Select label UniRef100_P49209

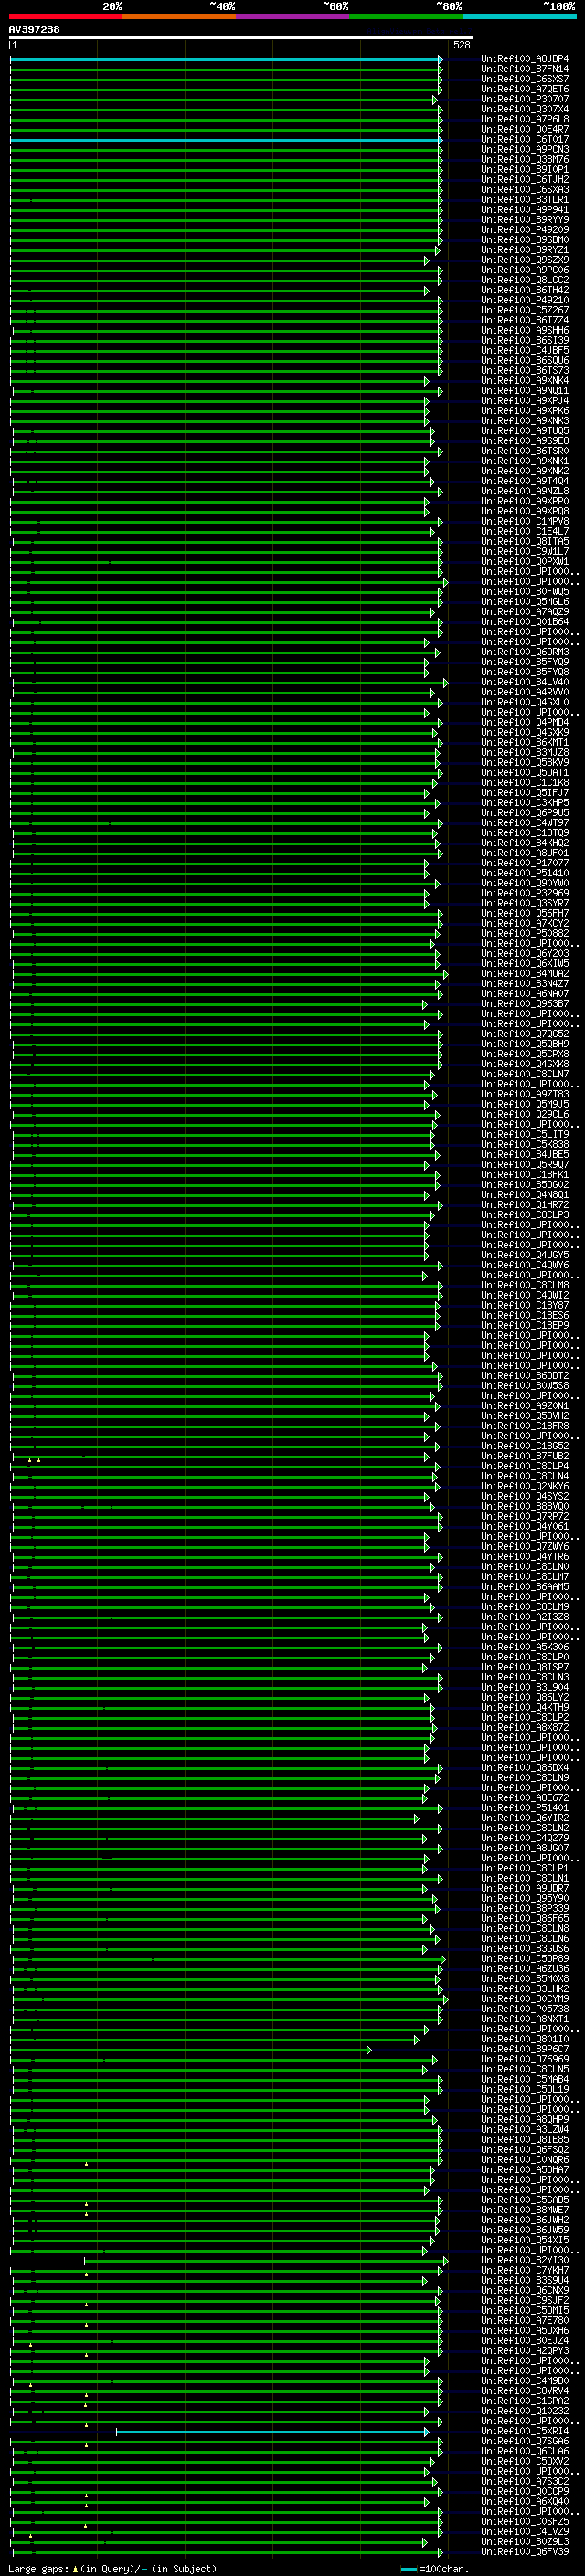click(x=524, y=230)
